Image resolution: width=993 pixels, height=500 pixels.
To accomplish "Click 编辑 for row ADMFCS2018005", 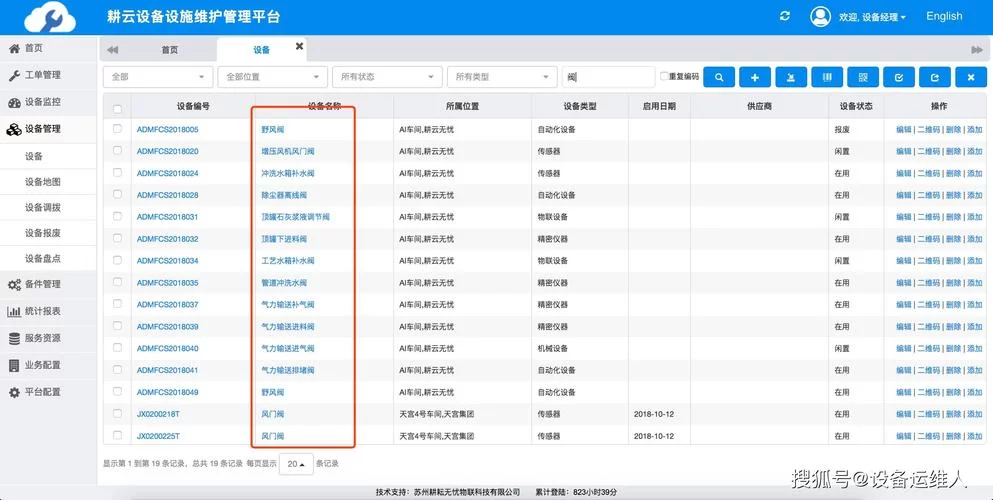I will [x=903, y=130].
